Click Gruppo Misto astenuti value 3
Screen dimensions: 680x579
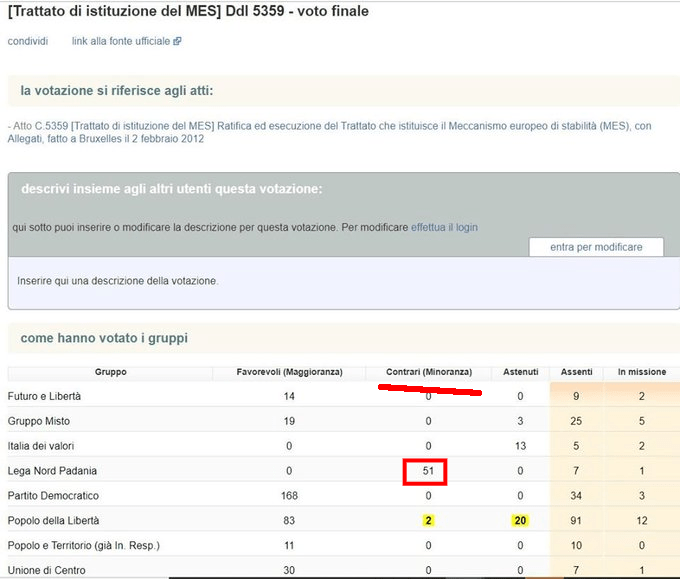[520, 421]
